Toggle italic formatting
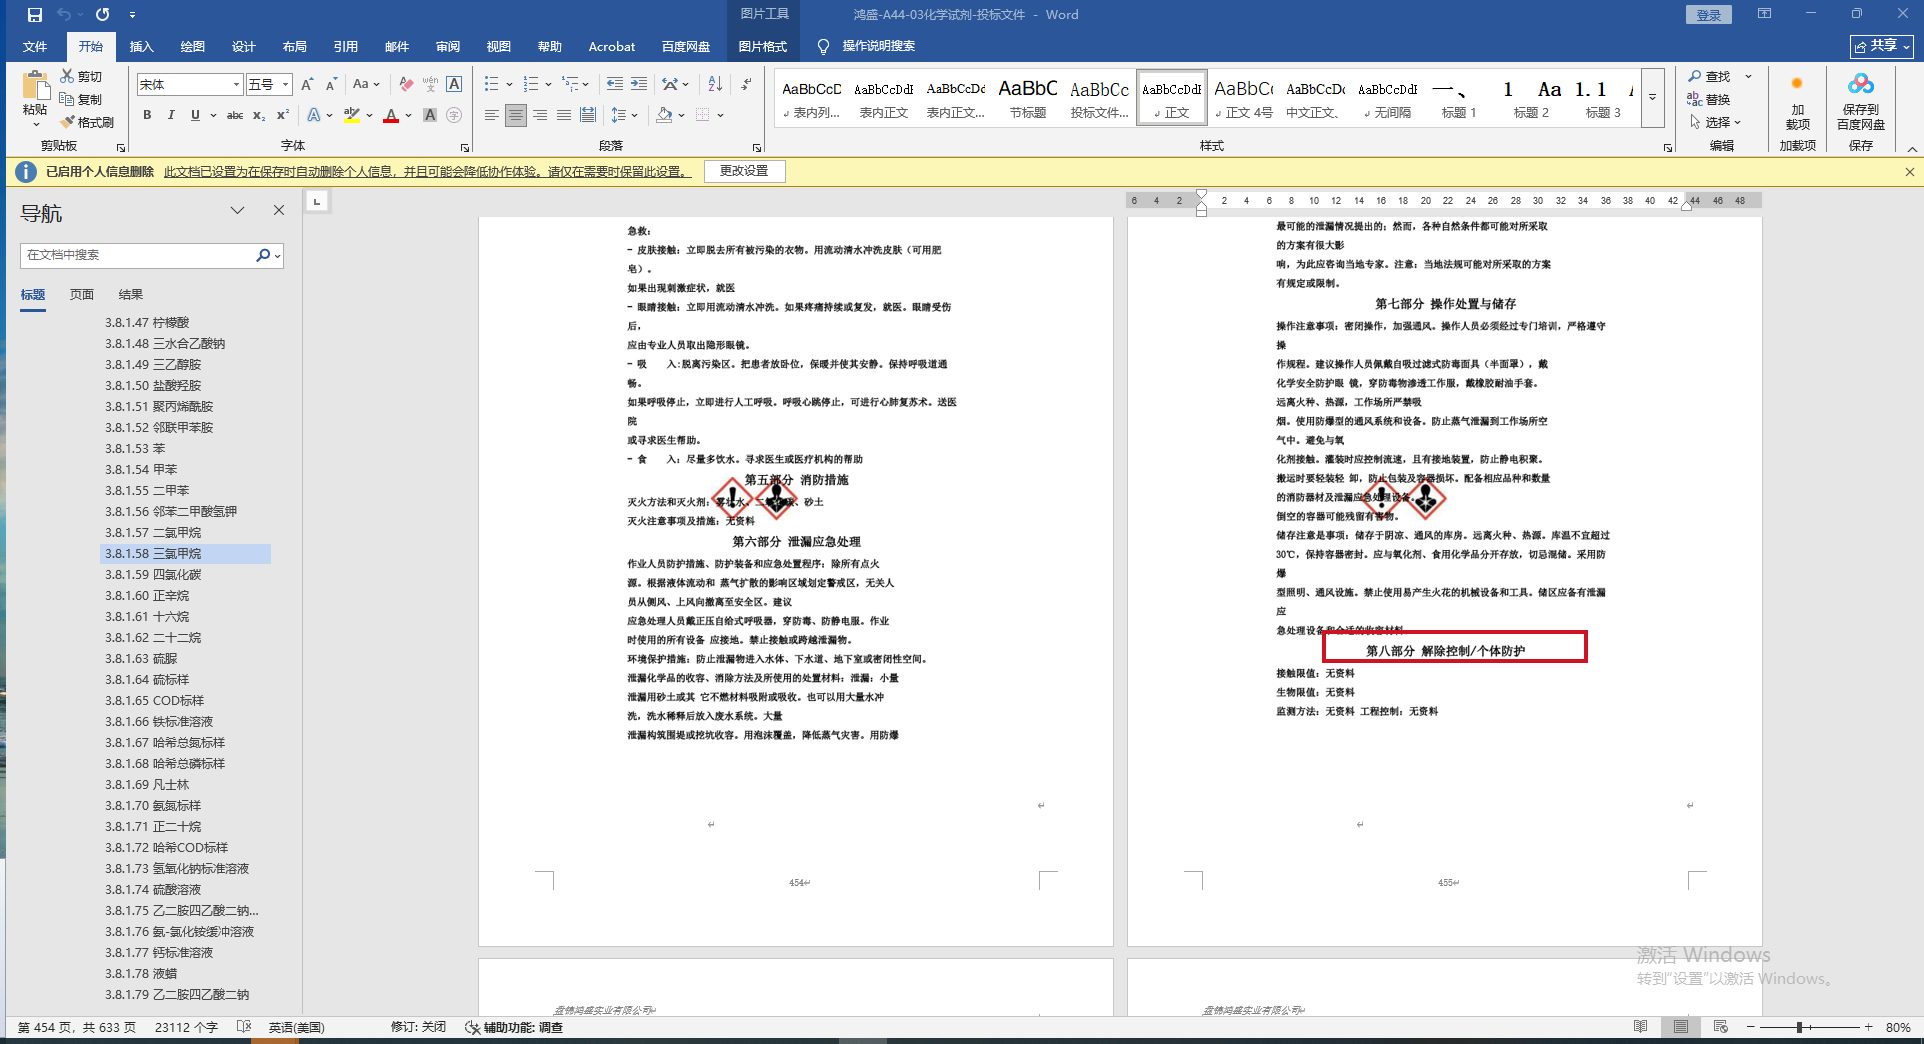1924x1044 pixels. point(171,116)
